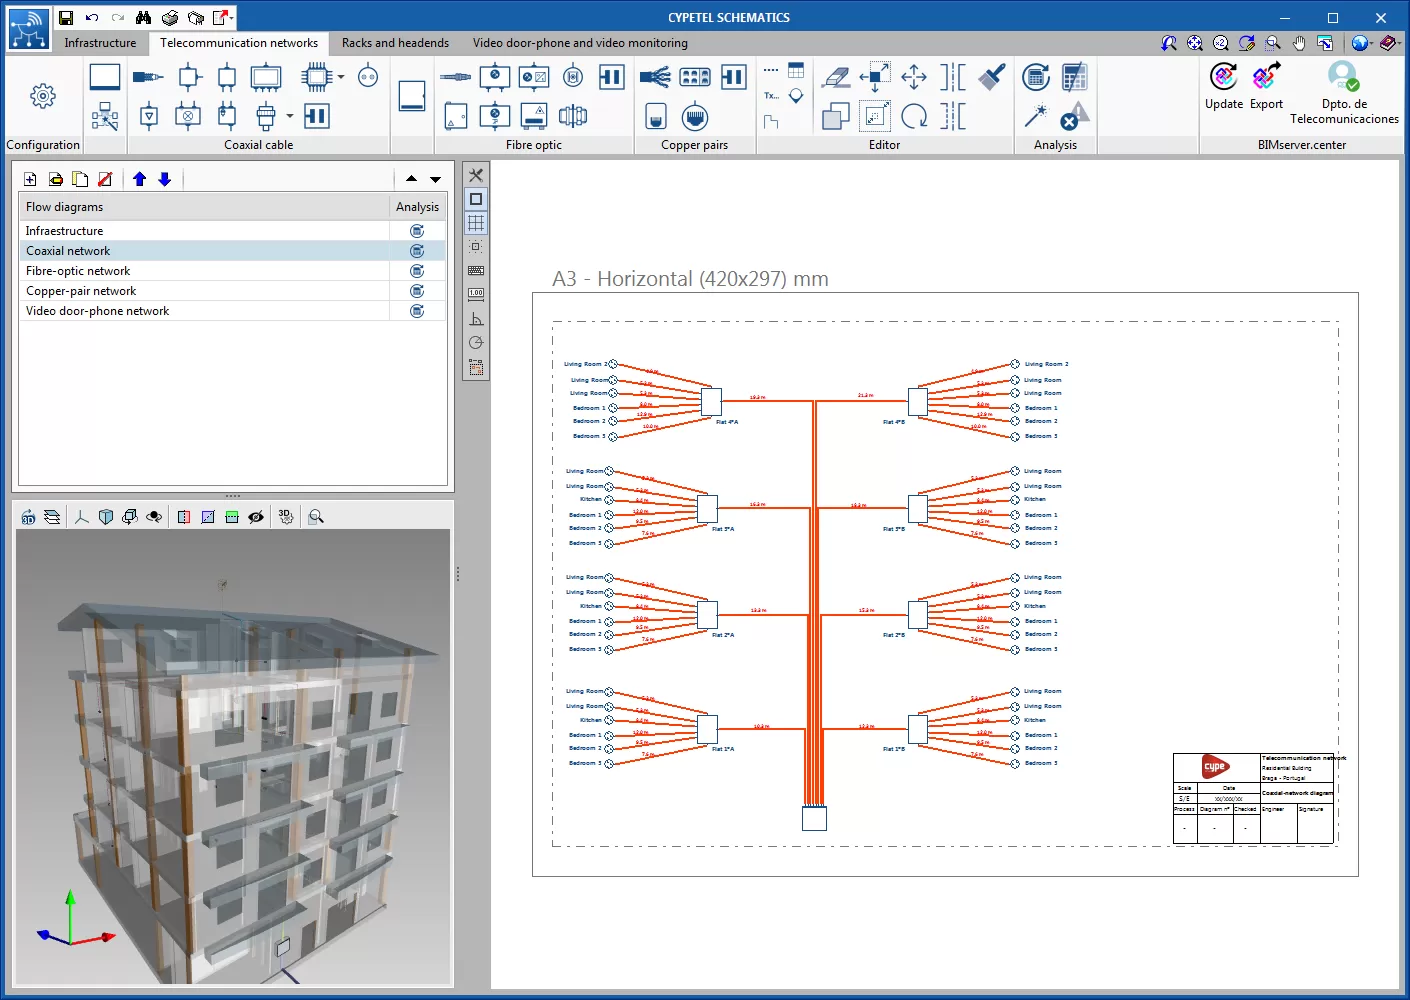Screen dimensions: 1410x1000
Task: Click the Flow diagrams column header
Action: tap(204, 207)
